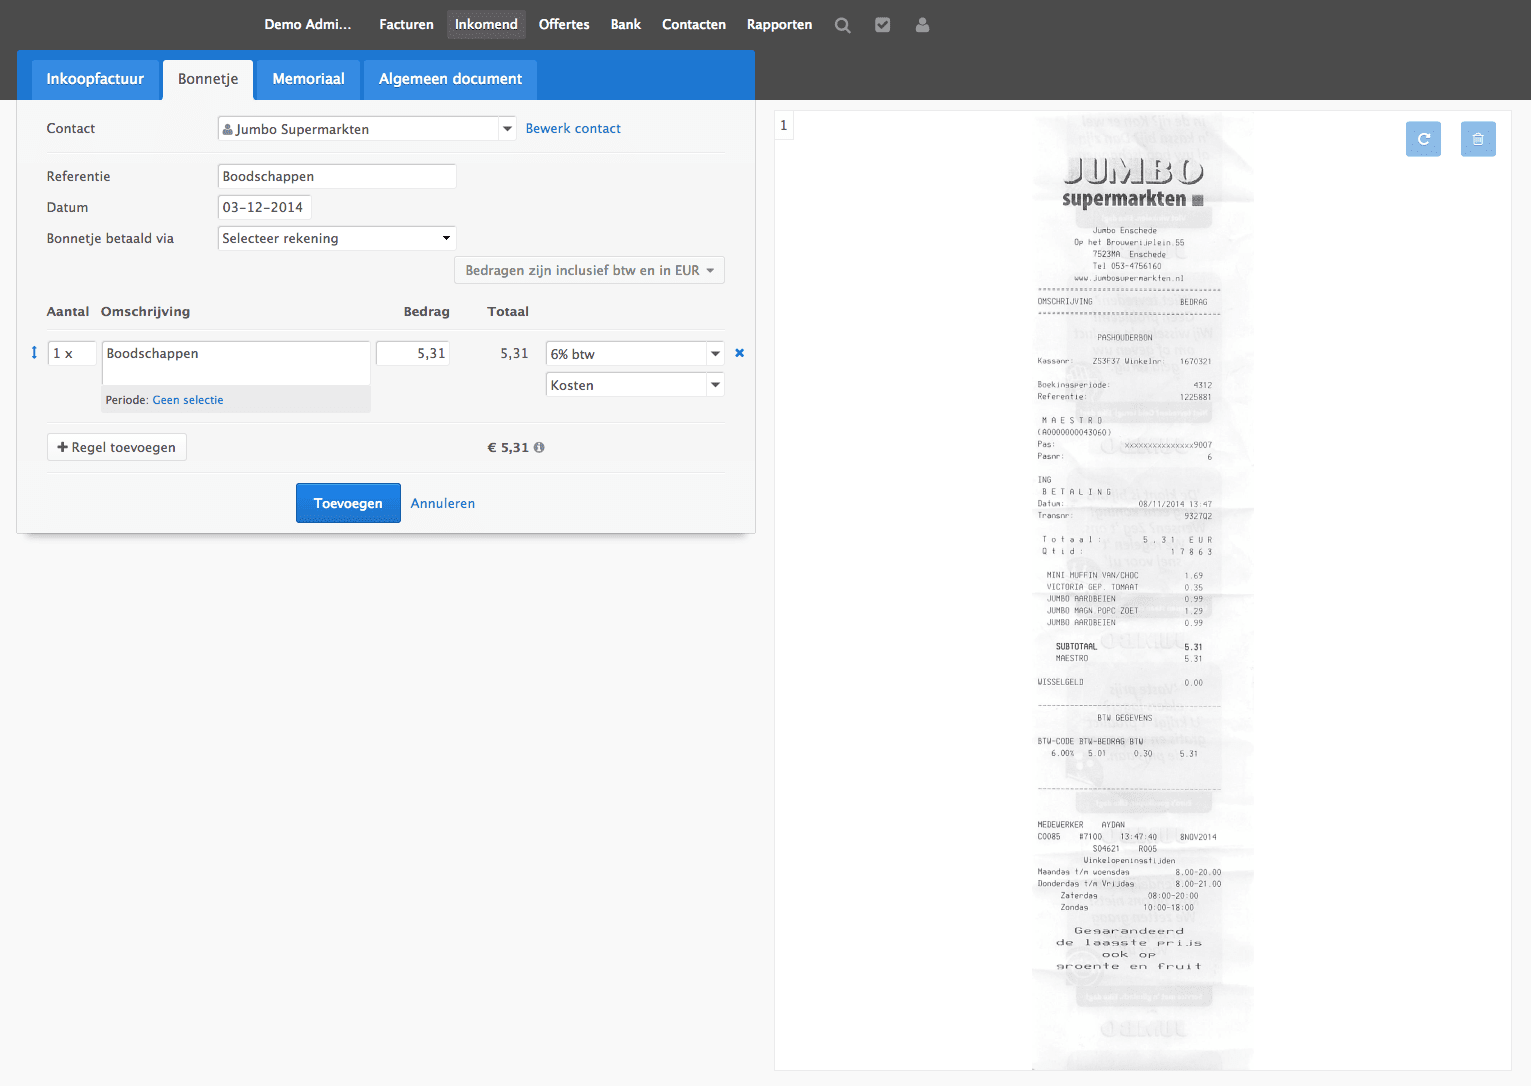The image size is (1531, 1086).
Task: Focus the Bedrag field showing 5,31
Action: click(413, 353)
